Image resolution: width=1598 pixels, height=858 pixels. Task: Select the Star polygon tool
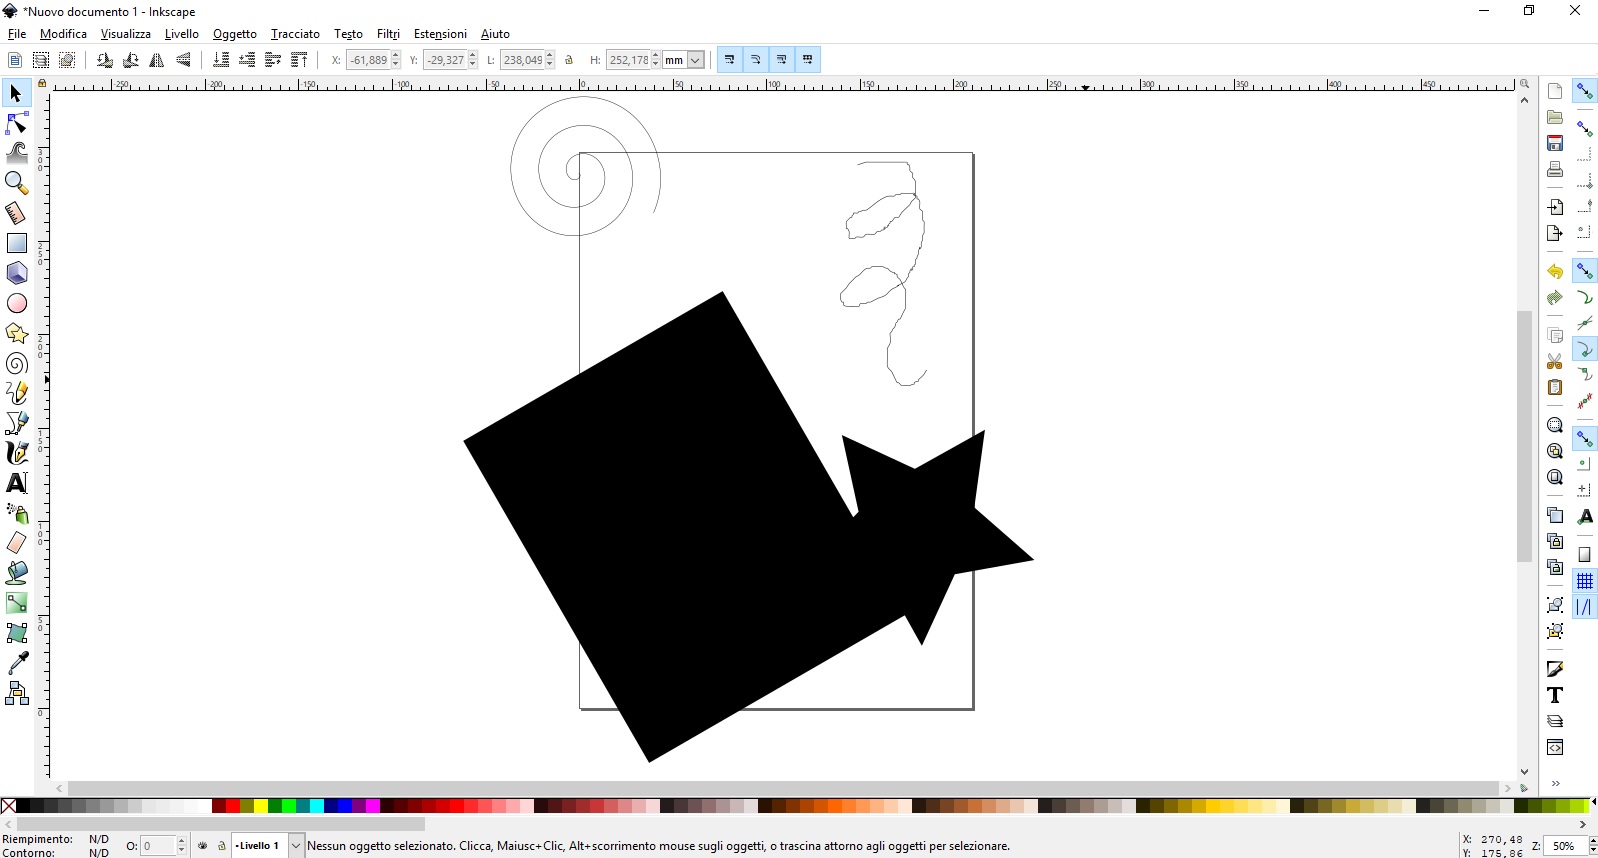(16, 333)
